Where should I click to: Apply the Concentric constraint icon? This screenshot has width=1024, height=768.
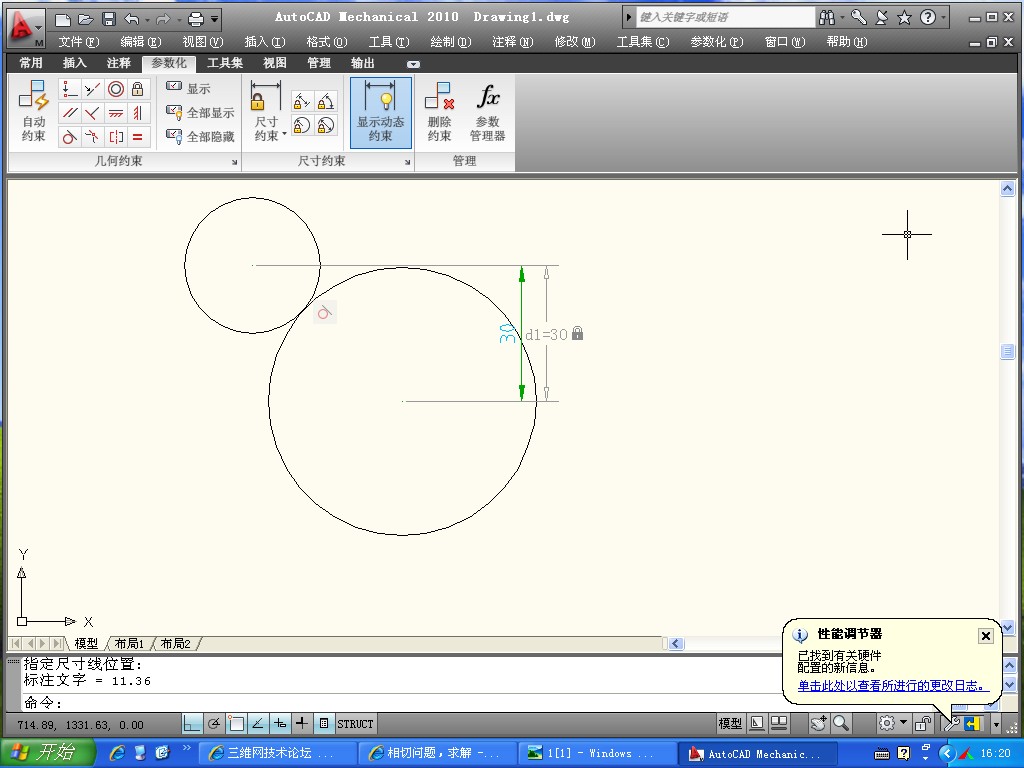pyautogui.click(x=116, y=89)
